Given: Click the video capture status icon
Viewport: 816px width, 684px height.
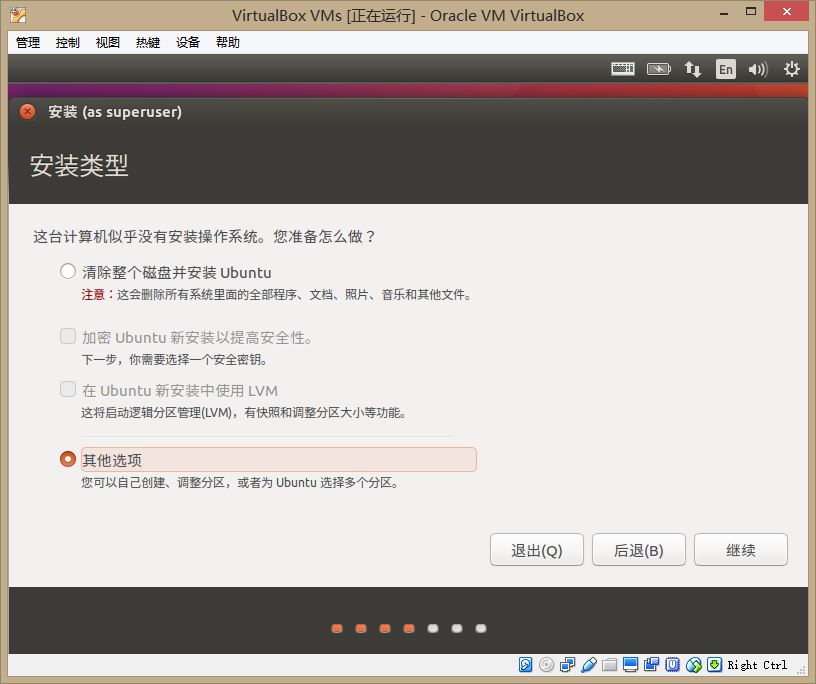Looking at the screenshot, I should (651, 665).
